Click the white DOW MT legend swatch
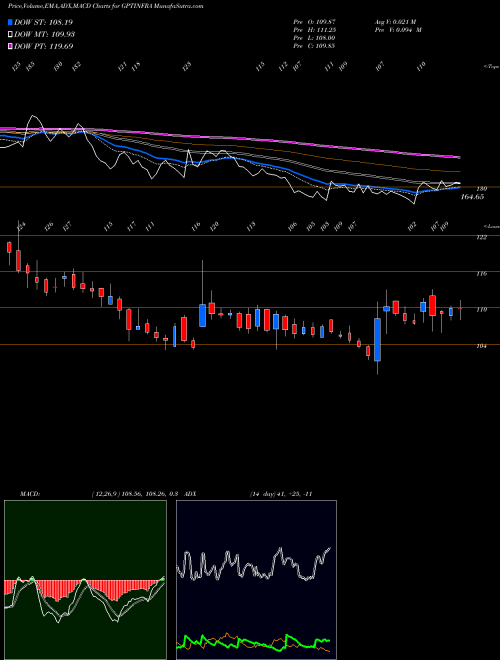Screen dimensions: 500x660 click(10, 34)
